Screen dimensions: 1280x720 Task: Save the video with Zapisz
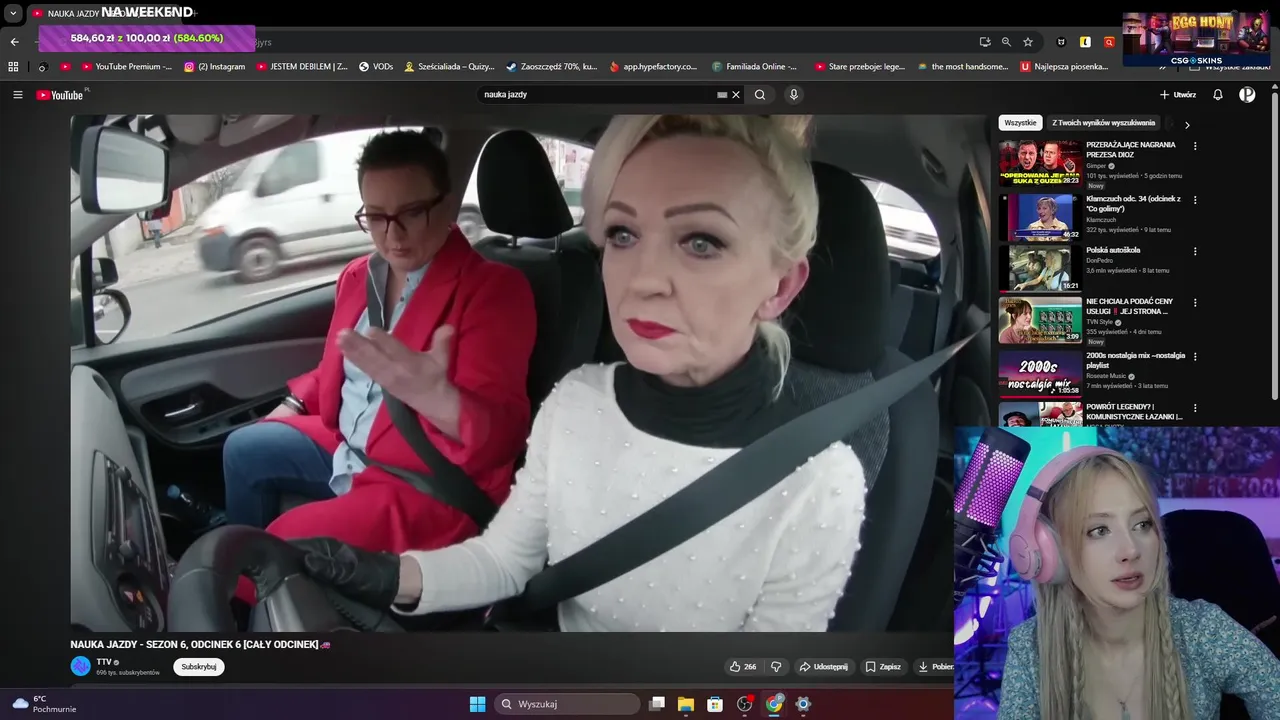pyautogui.click(x=883, y=667)
